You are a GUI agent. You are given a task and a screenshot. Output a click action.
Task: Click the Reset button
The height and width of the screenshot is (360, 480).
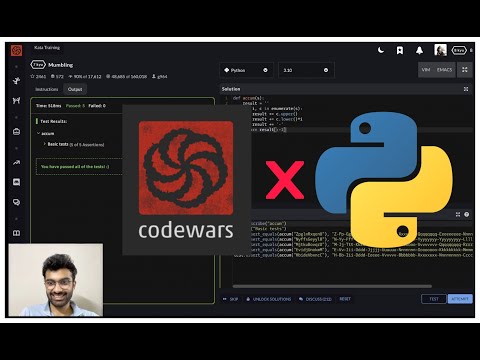click(345, 299)
